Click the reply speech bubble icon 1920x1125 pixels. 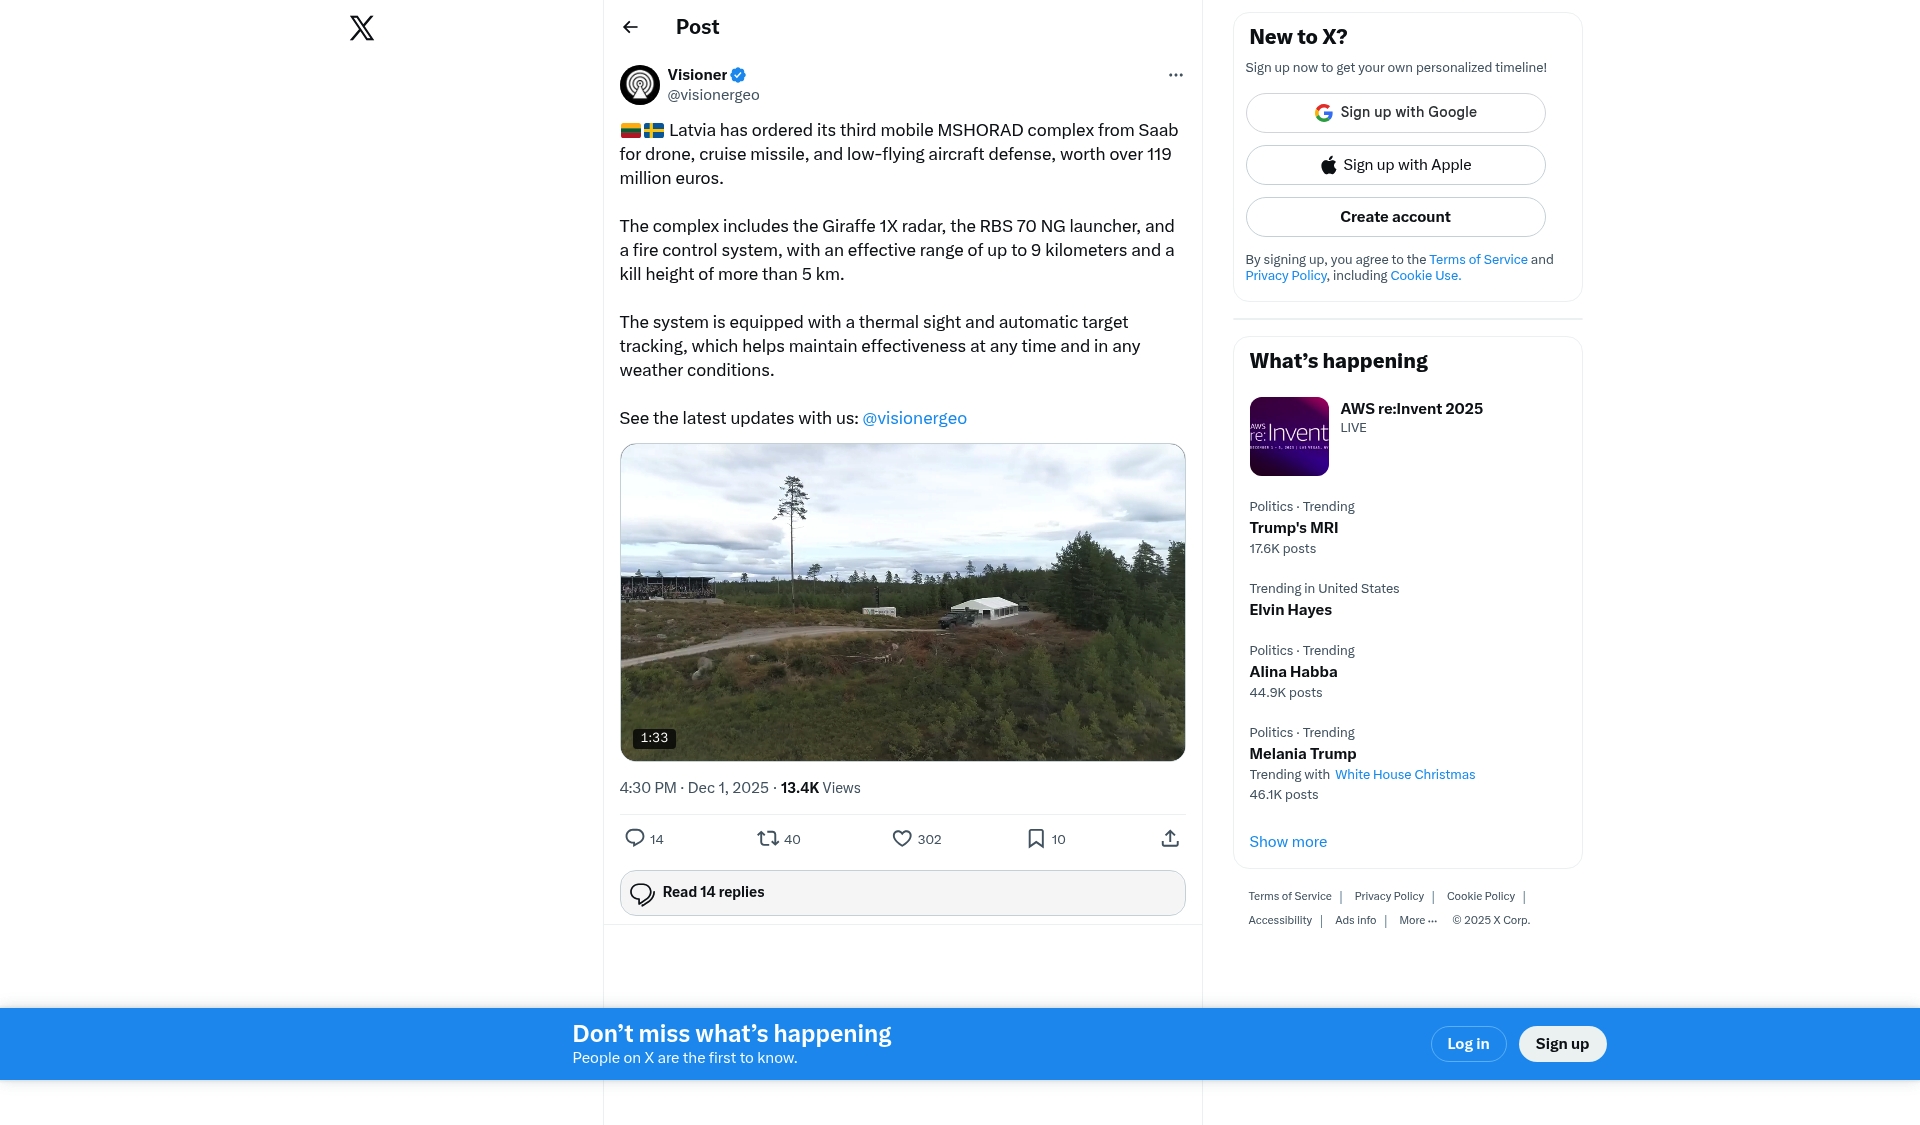click(x=635, y=838)
